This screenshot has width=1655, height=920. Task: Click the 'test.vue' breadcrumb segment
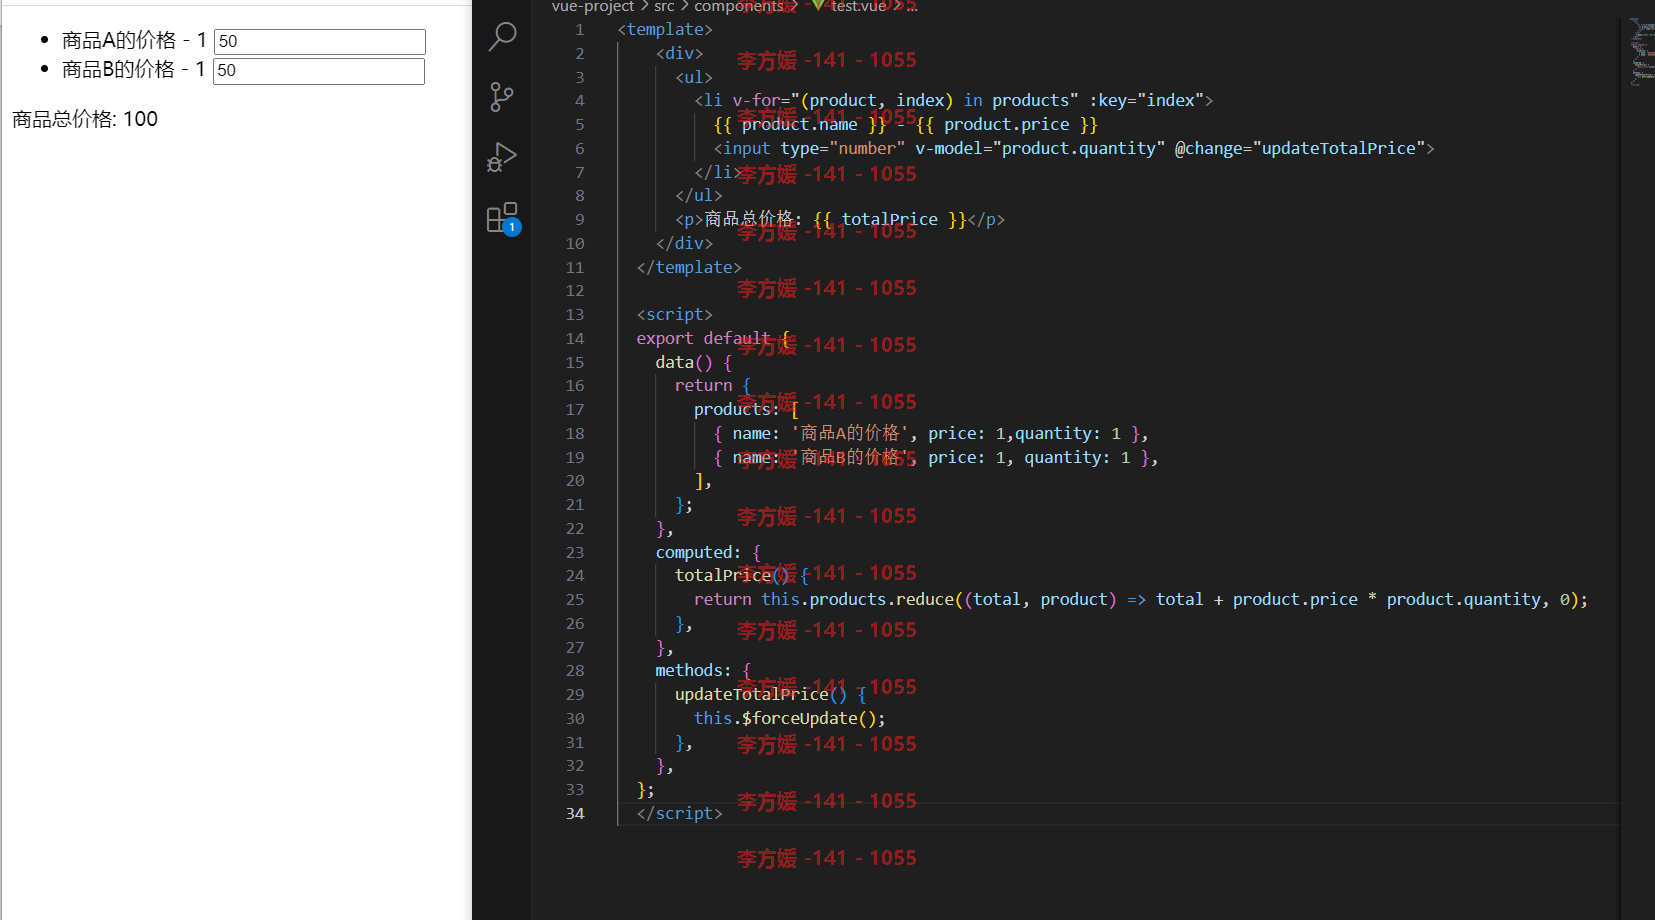click(858, 6)
